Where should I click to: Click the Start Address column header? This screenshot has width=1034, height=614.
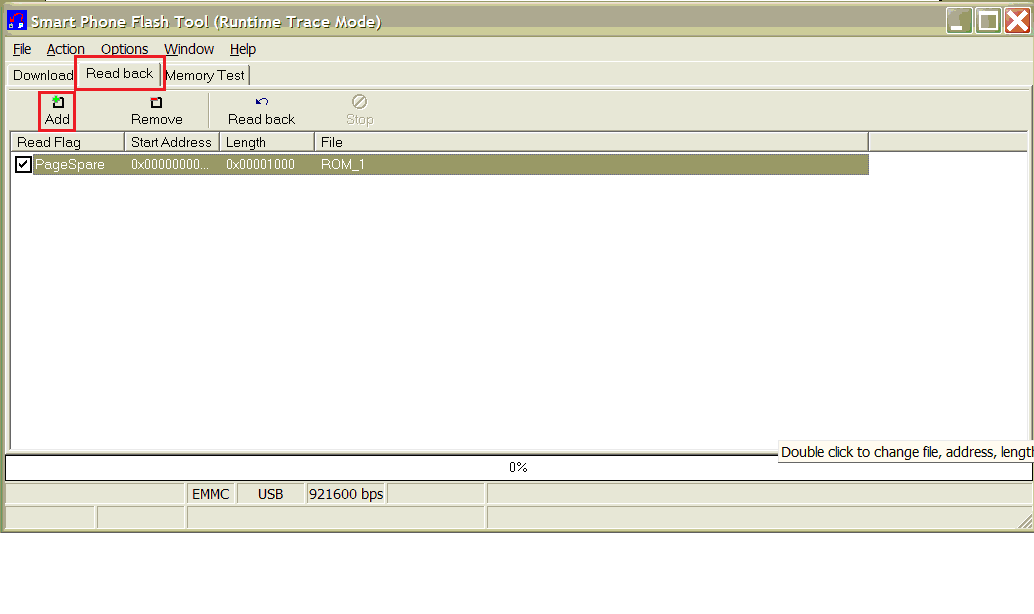click(x=172, y=142)
